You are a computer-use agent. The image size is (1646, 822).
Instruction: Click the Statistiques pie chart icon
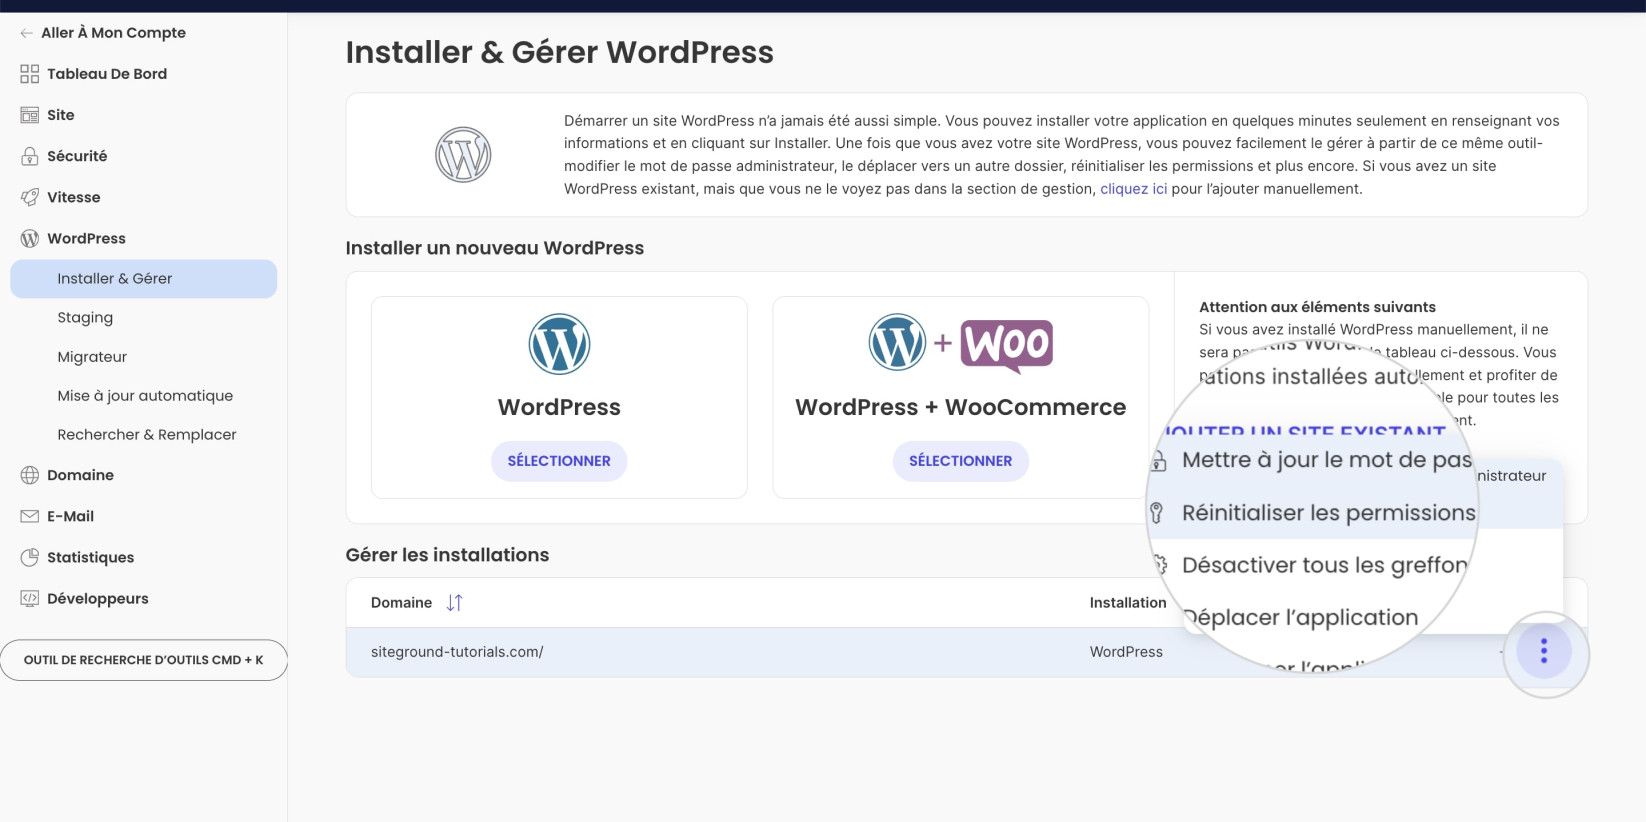pos(30,557)
